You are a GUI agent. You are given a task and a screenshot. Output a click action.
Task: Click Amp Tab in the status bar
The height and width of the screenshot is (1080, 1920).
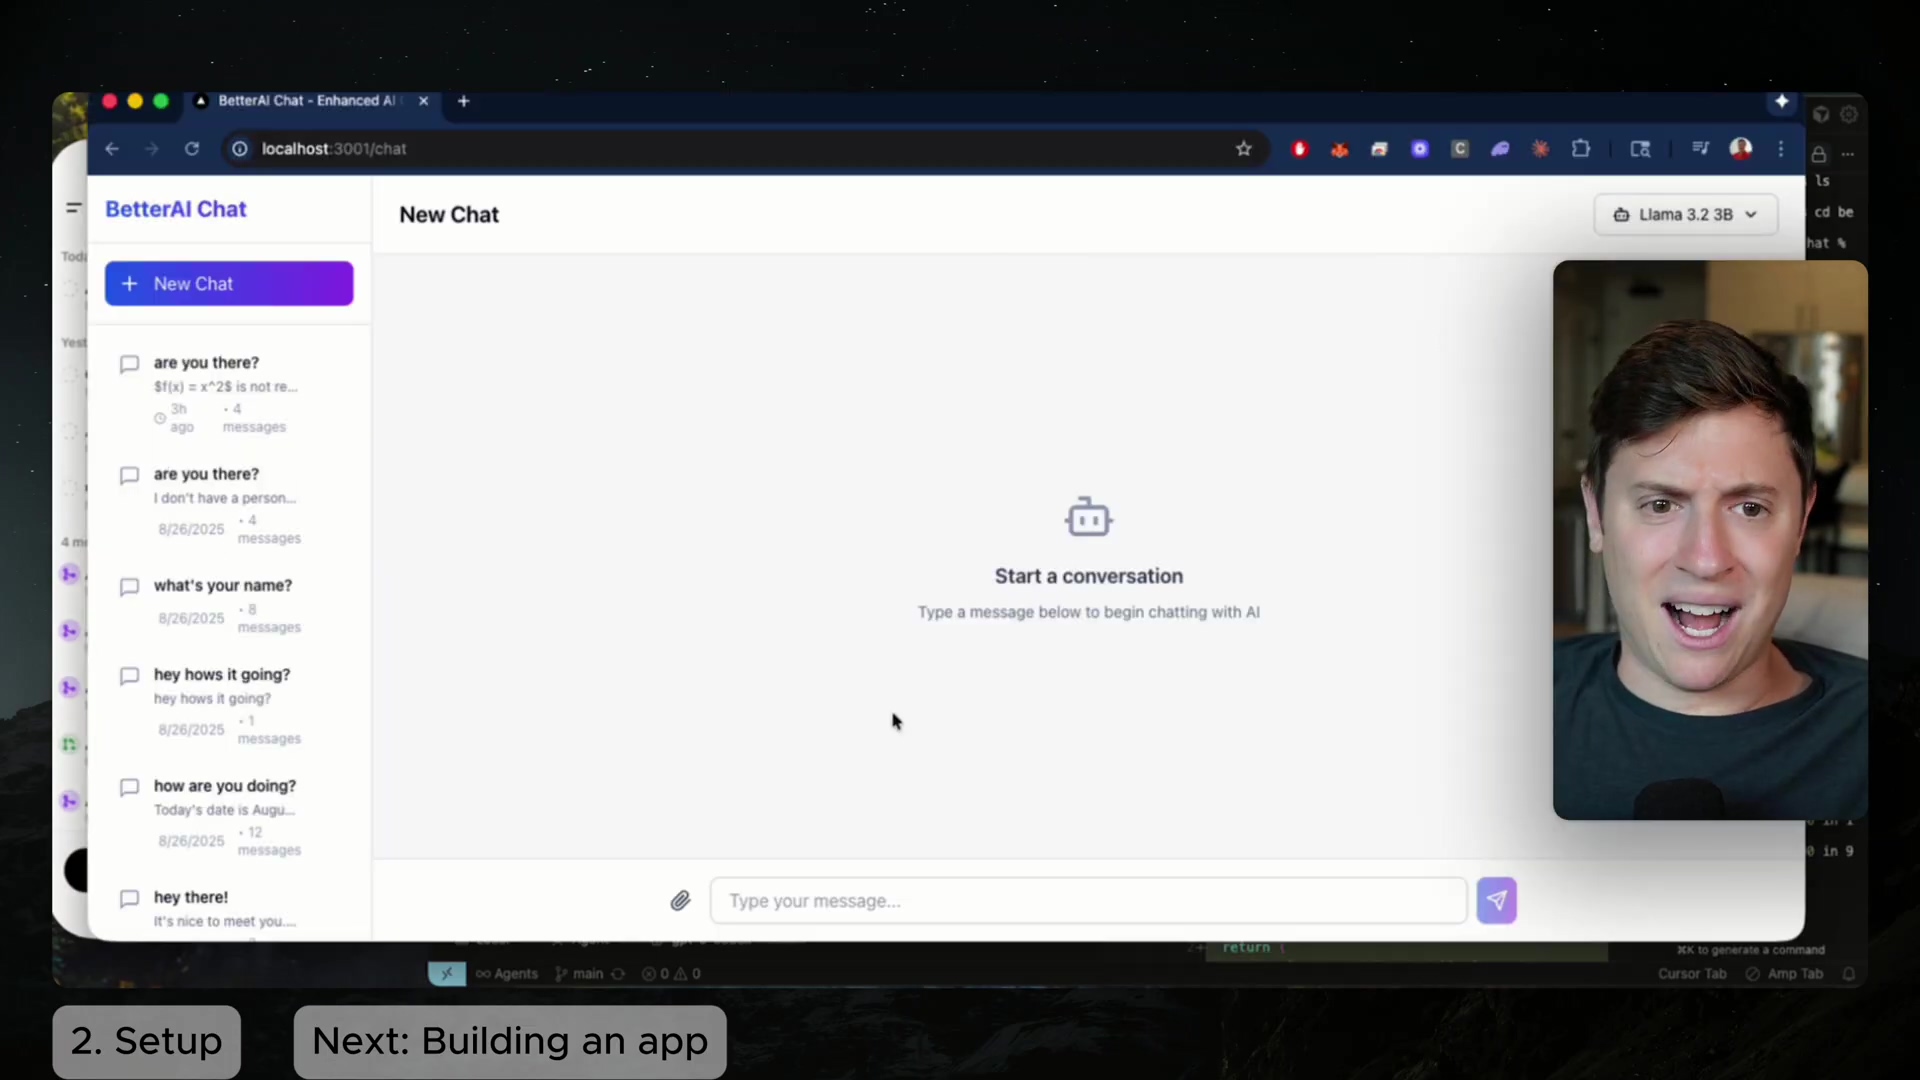[1785, 974]
